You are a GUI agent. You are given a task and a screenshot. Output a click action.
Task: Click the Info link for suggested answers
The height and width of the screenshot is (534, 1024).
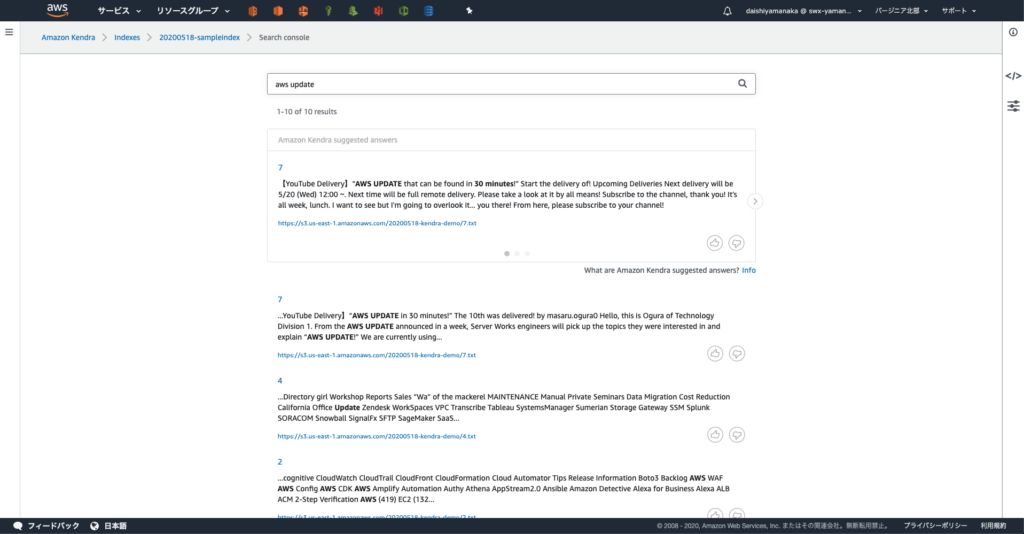pyautogui.click(x=748, y=271)
